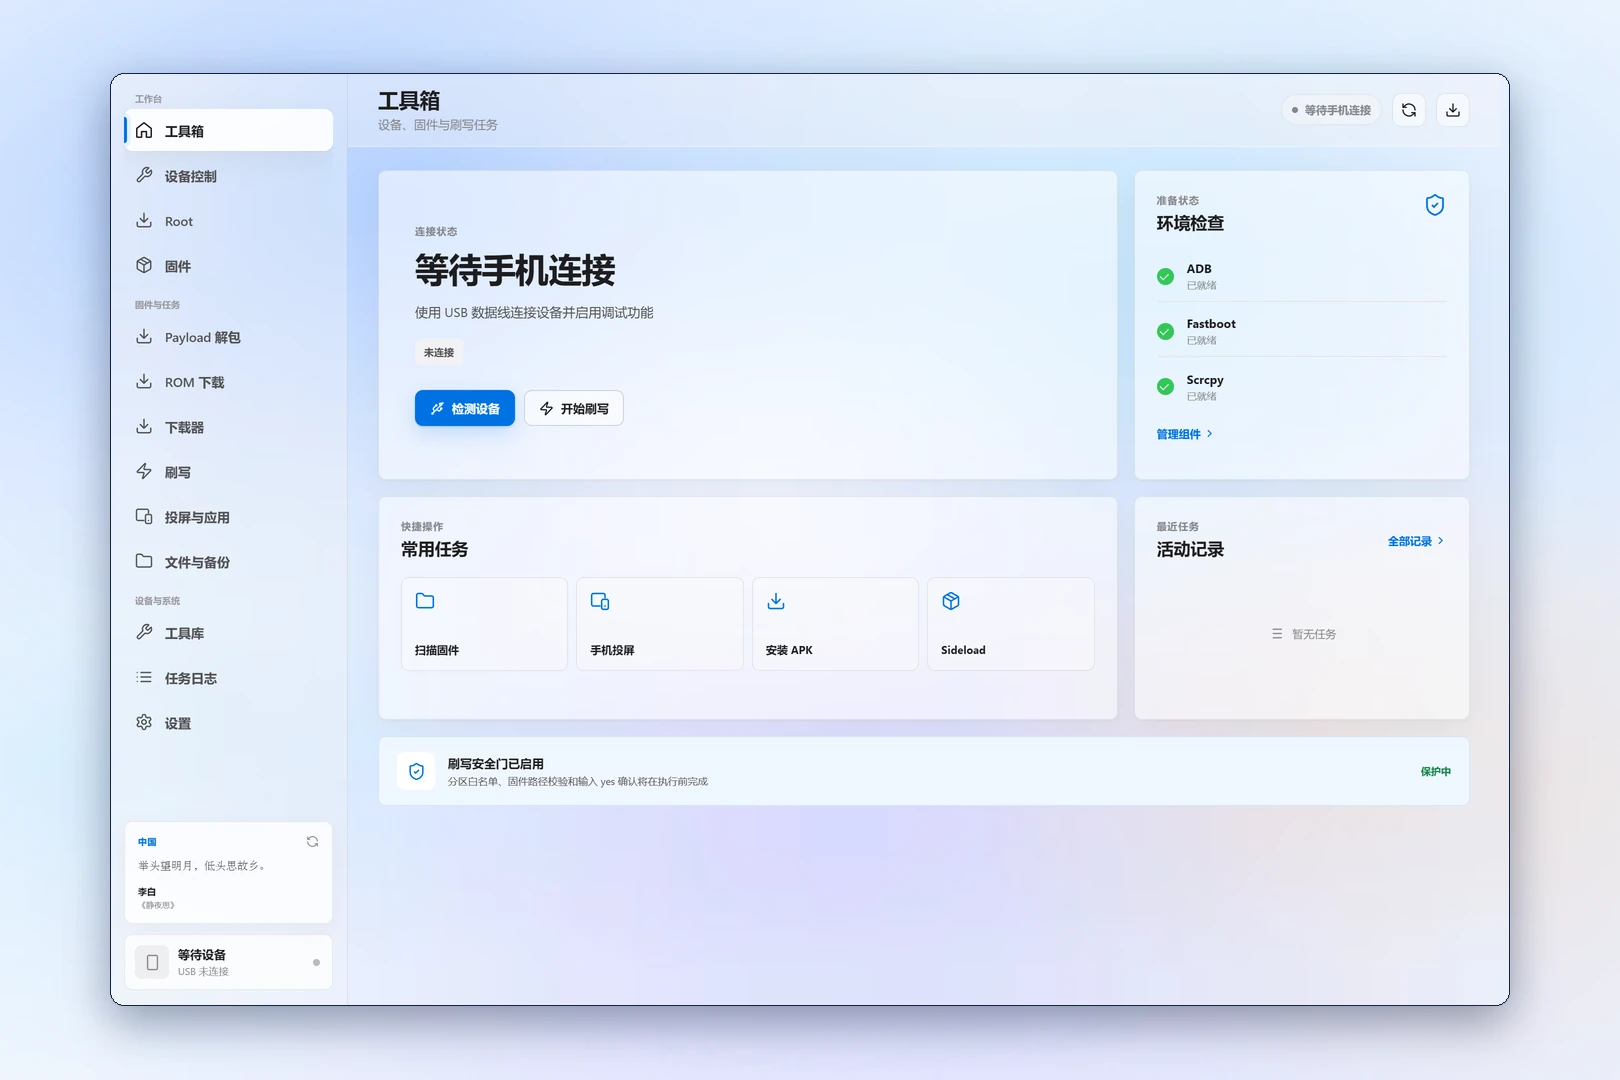Open 设备控制 in the sidebar
The height and width of the screenshot is (1080, 1620).
click(229, 176)
